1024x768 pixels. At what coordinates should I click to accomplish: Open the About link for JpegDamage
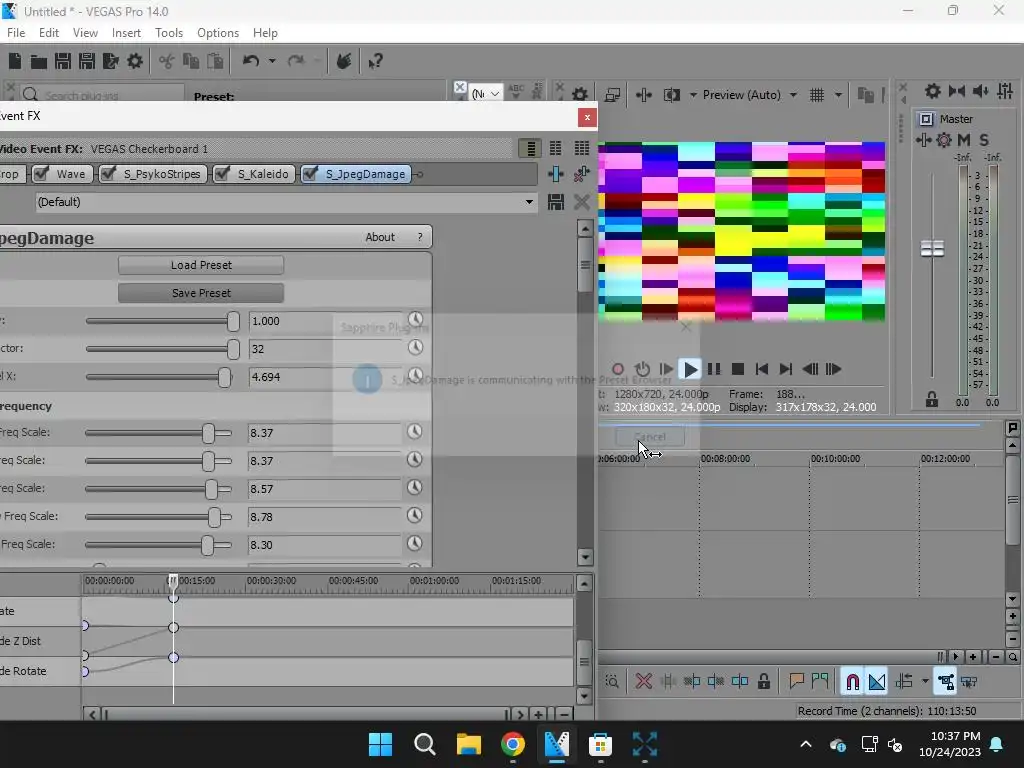click(x=380, y=237)
